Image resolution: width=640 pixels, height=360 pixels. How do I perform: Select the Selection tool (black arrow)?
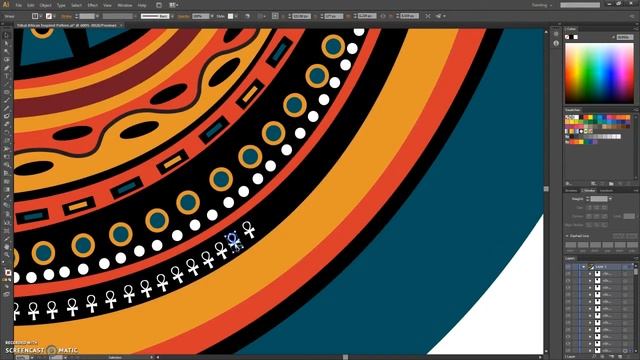(x=6, y=36)
